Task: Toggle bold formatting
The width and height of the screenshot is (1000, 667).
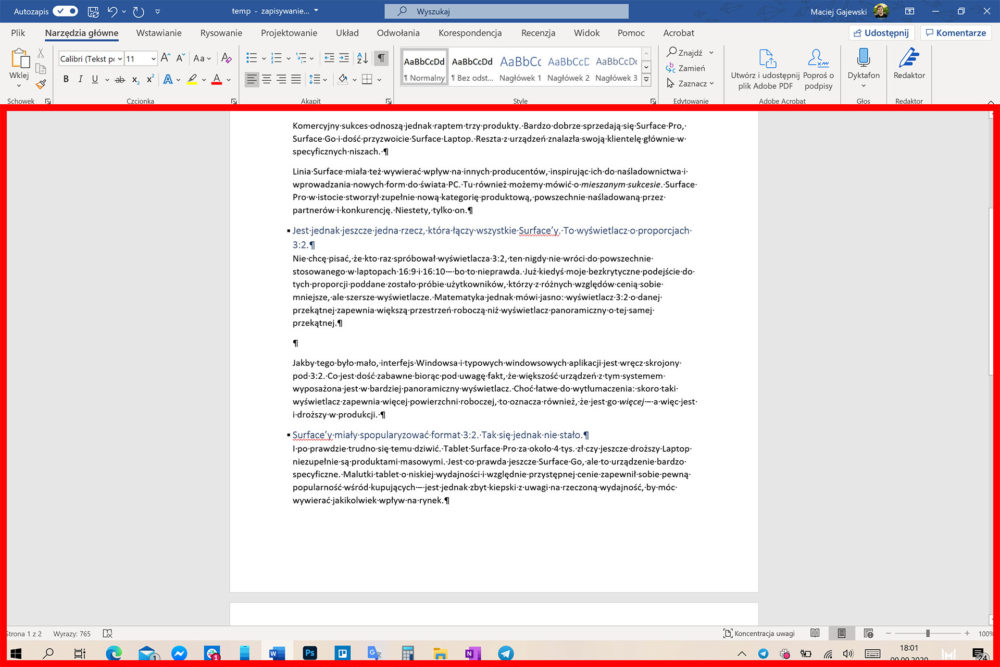Action: pyautogui.click(x=66, y=79)
